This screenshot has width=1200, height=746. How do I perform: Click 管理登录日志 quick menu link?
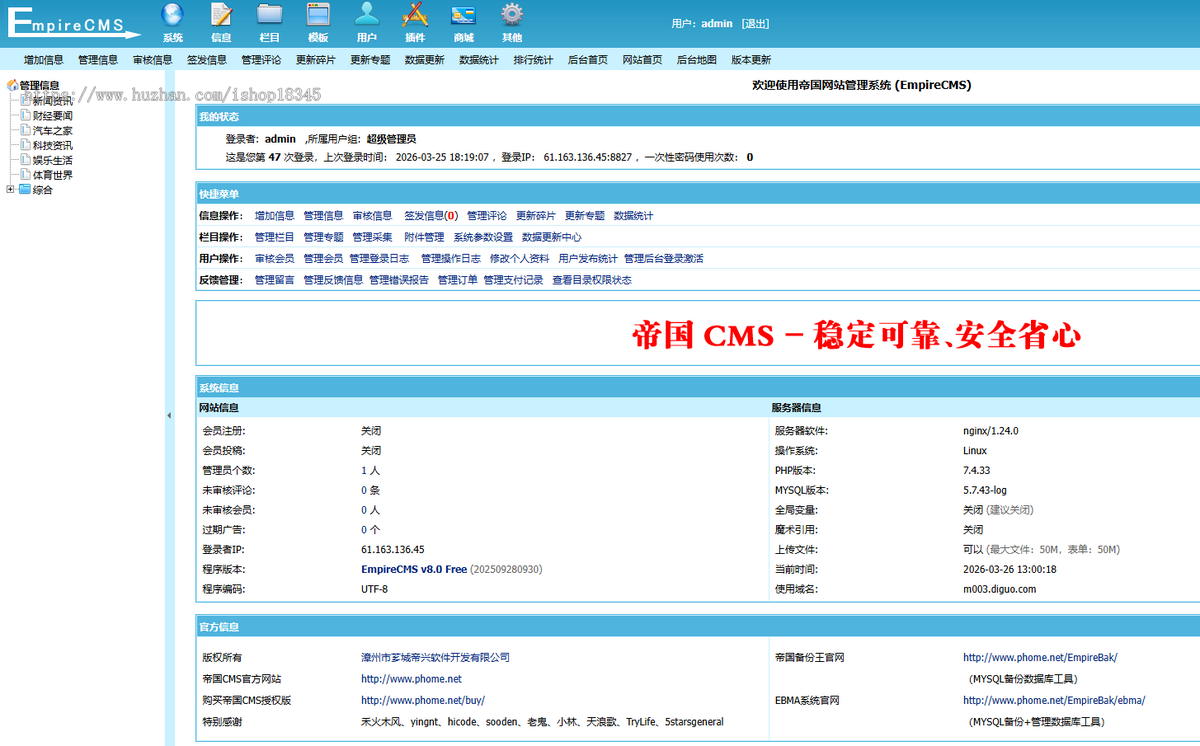pos(379,258)
